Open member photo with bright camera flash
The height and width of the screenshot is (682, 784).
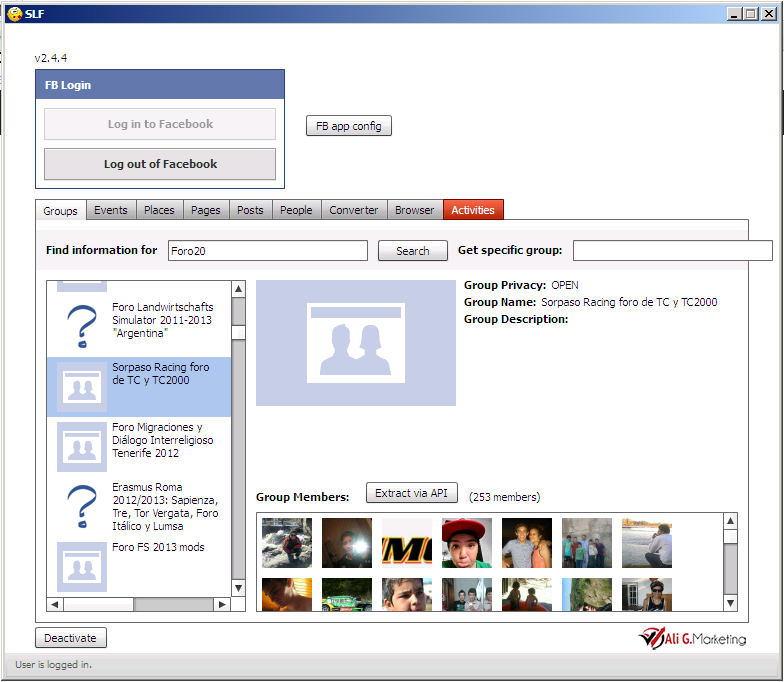click(x=347, y=543)
